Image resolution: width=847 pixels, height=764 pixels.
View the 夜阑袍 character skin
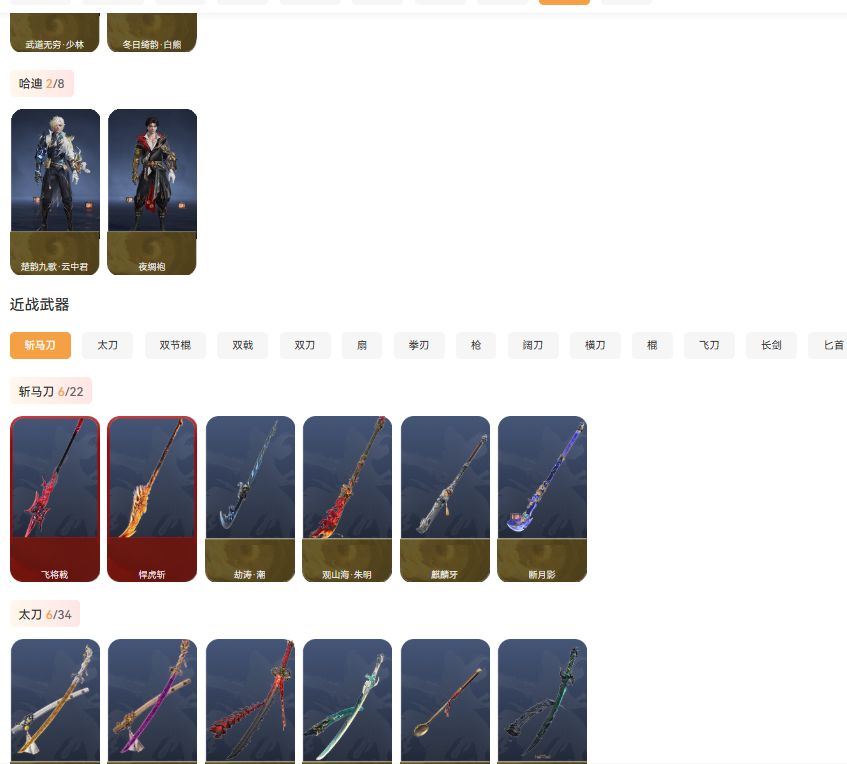(152, 192)
